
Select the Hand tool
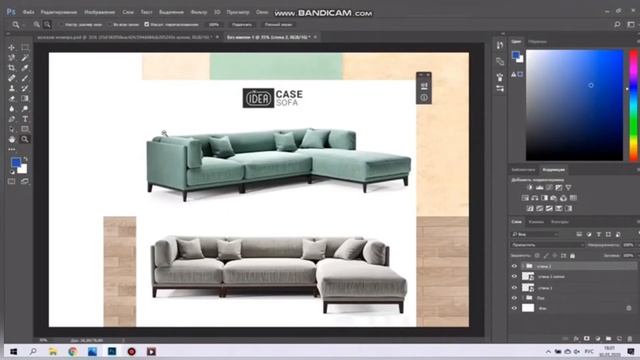coord(11,139)
